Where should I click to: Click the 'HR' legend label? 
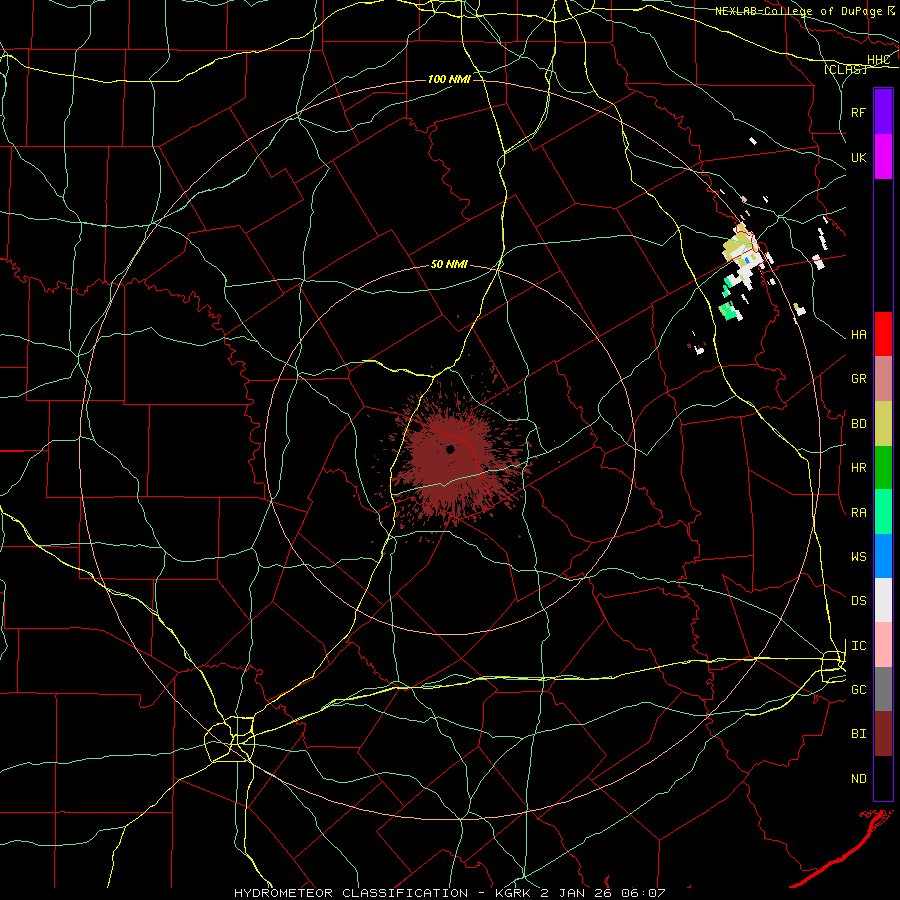(x=858, y=468)
